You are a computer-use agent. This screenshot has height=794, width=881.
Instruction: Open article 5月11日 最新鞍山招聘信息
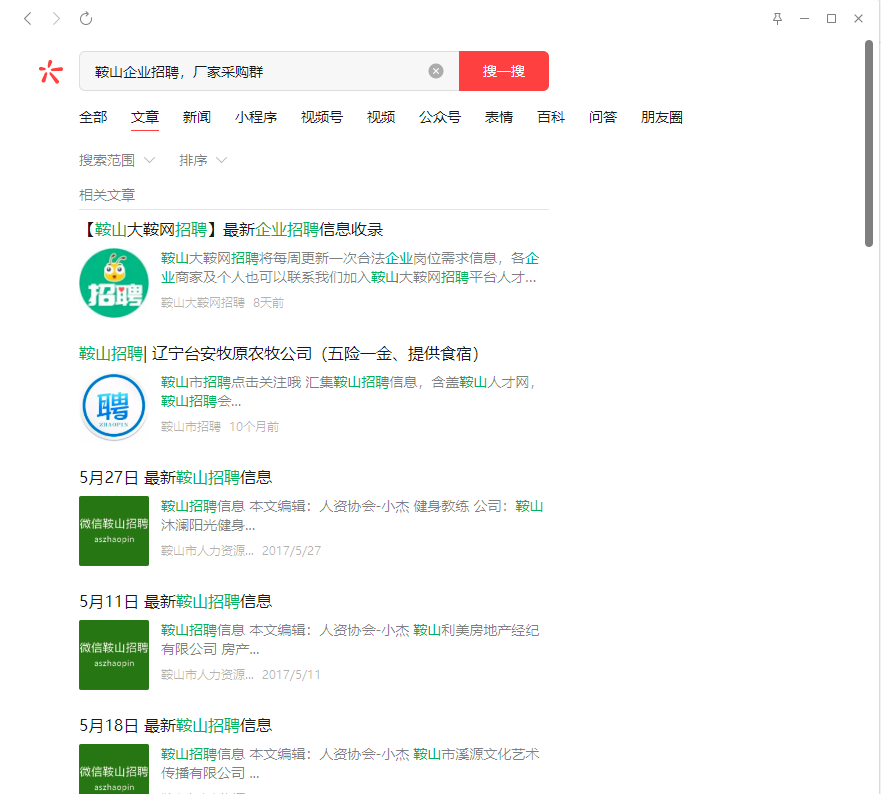(x=176, y=602)
